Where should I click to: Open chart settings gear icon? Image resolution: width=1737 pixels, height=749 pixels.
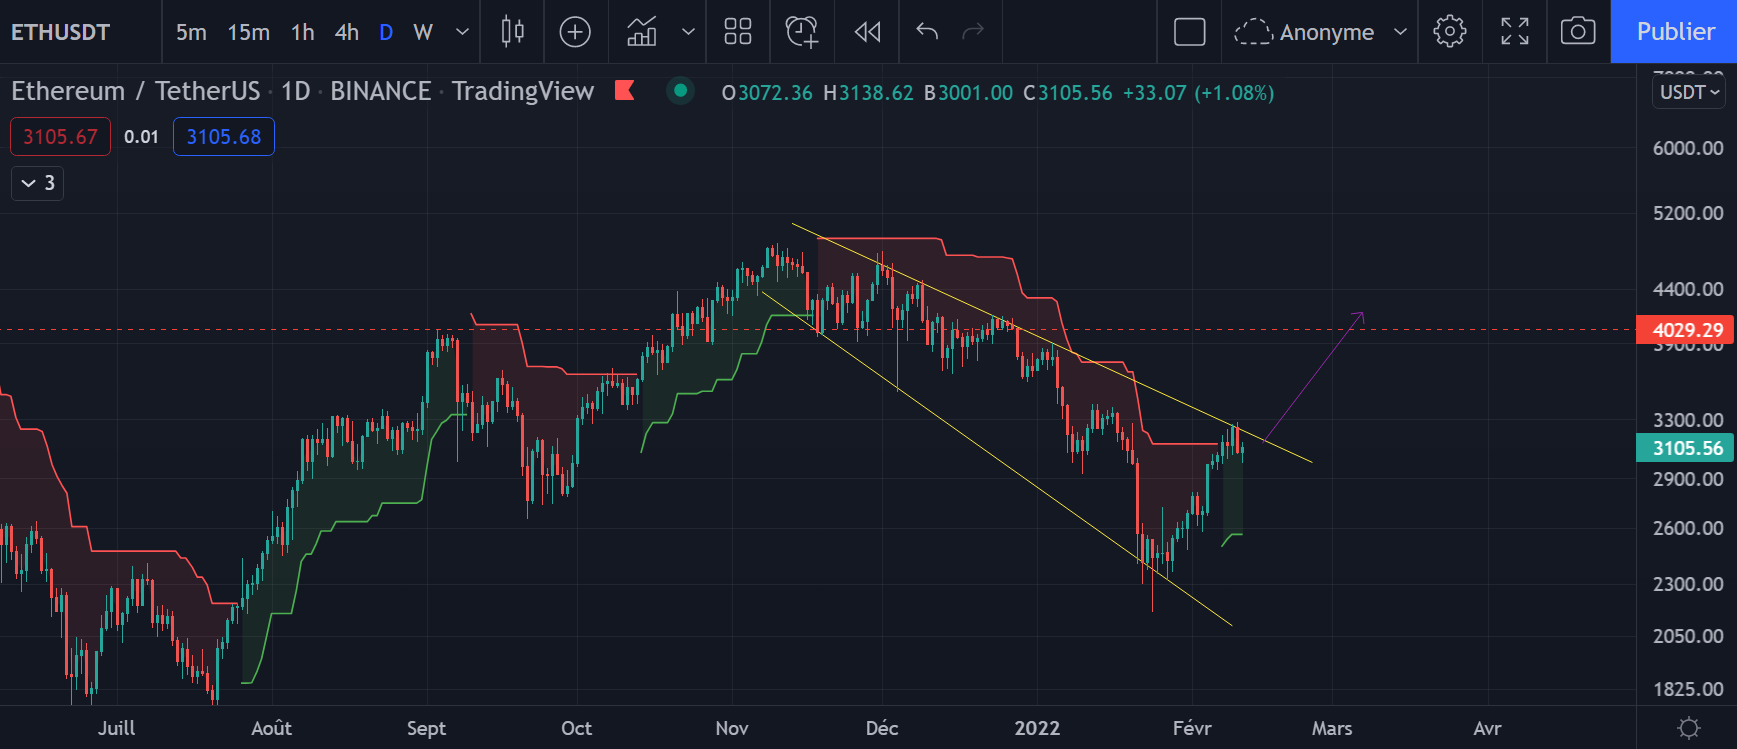[x=1449, y=32]
